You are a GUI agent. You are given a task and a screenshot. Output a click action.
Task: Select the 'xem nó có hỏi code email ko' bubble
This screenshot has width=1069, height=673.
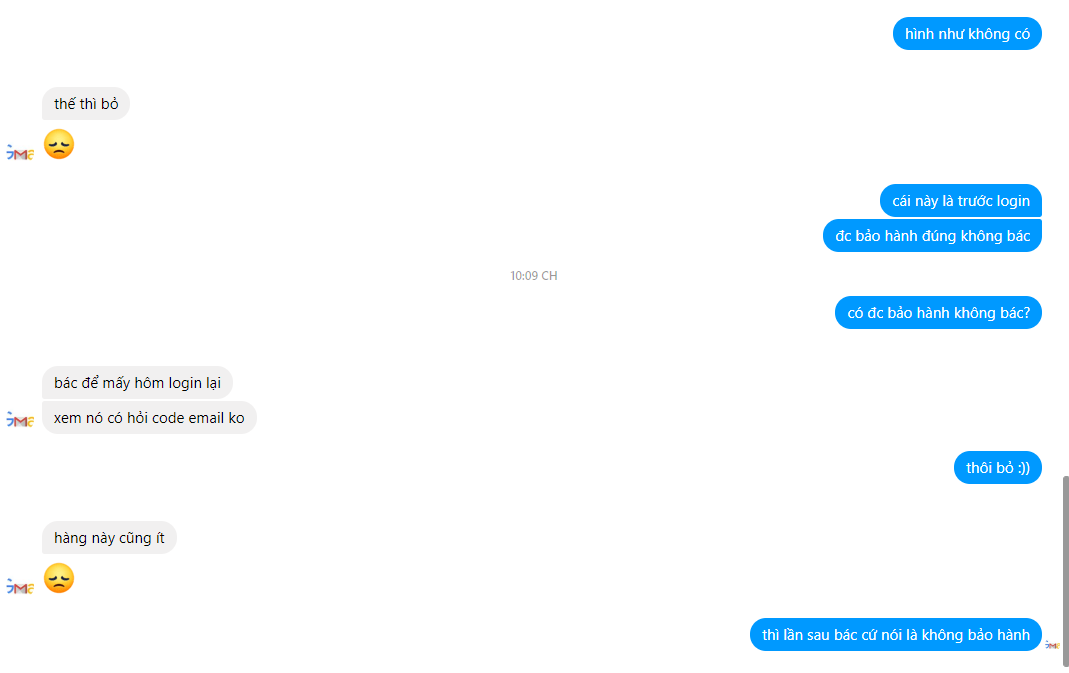[149, 418]
